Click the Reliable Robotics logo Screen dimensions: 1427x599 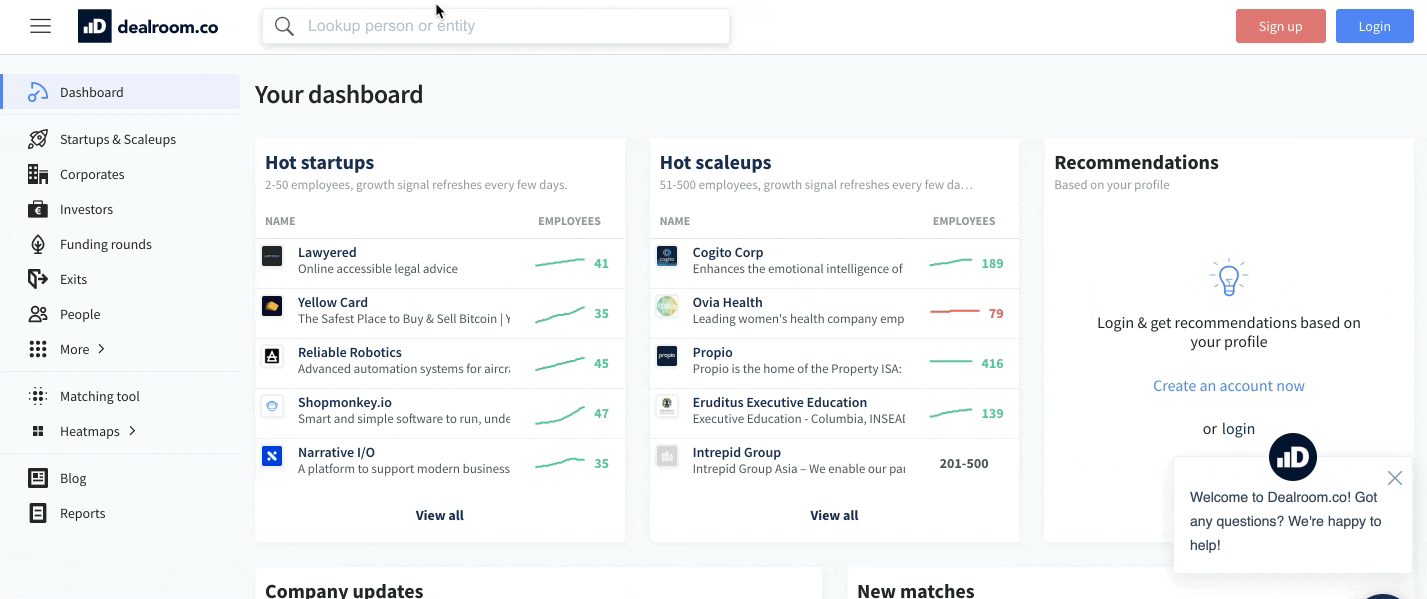coord(272,356)
